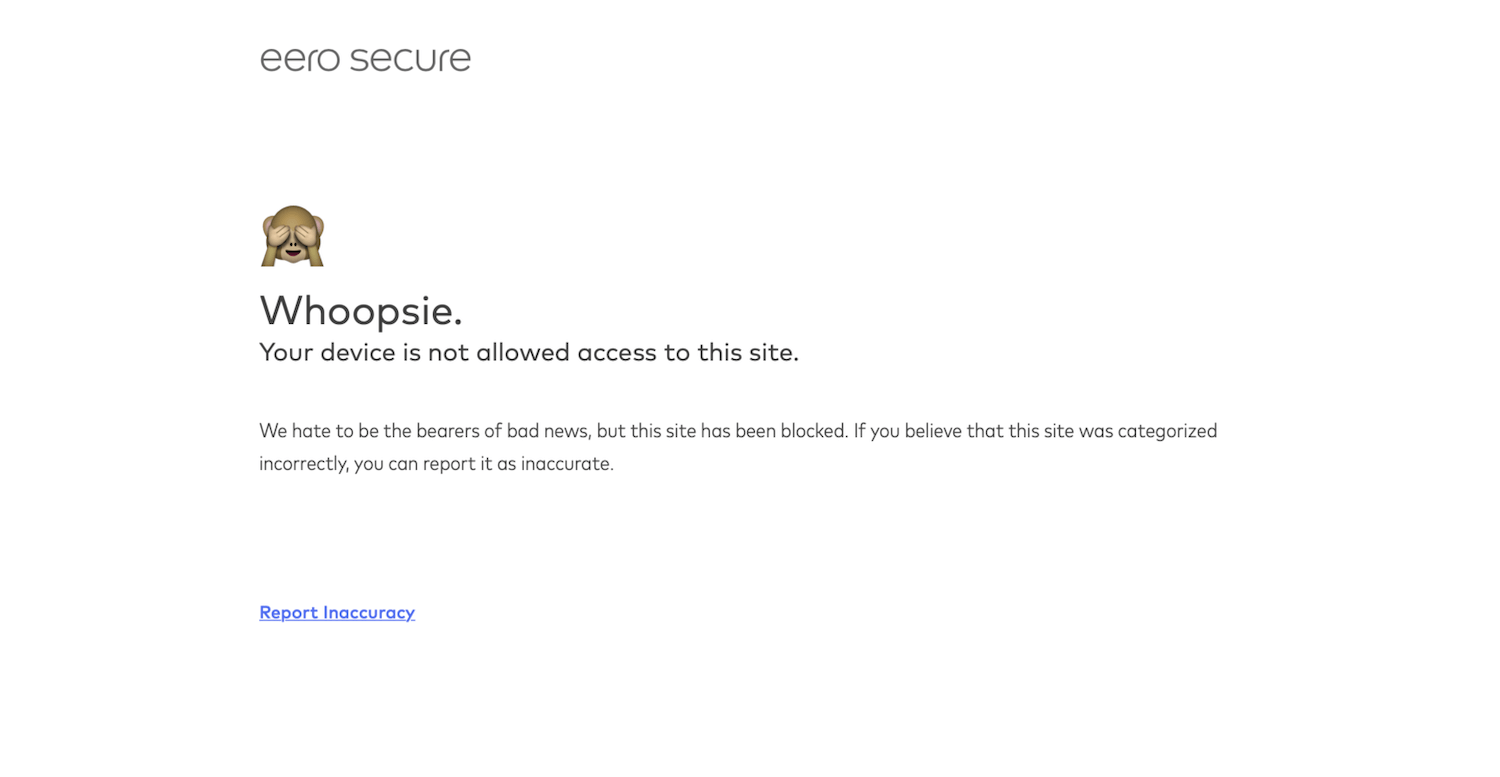The image size is (1500, 777).
Task: Click the eero secure logo
Action: 365,59
